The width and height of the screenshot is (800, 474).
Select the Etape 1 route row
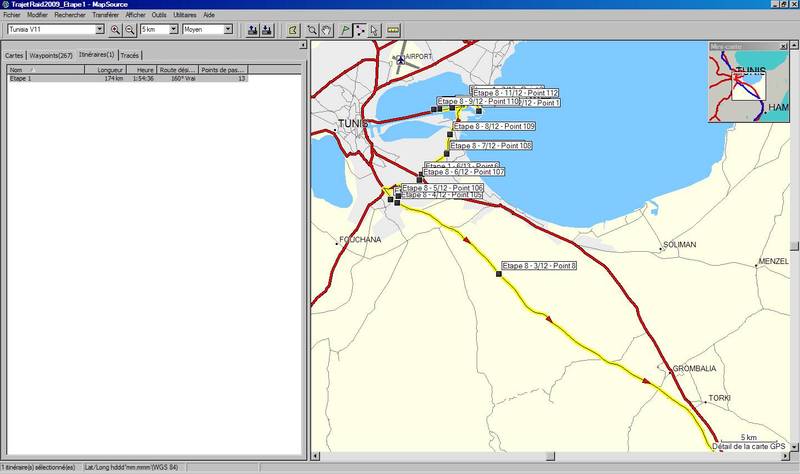[128, 79]
